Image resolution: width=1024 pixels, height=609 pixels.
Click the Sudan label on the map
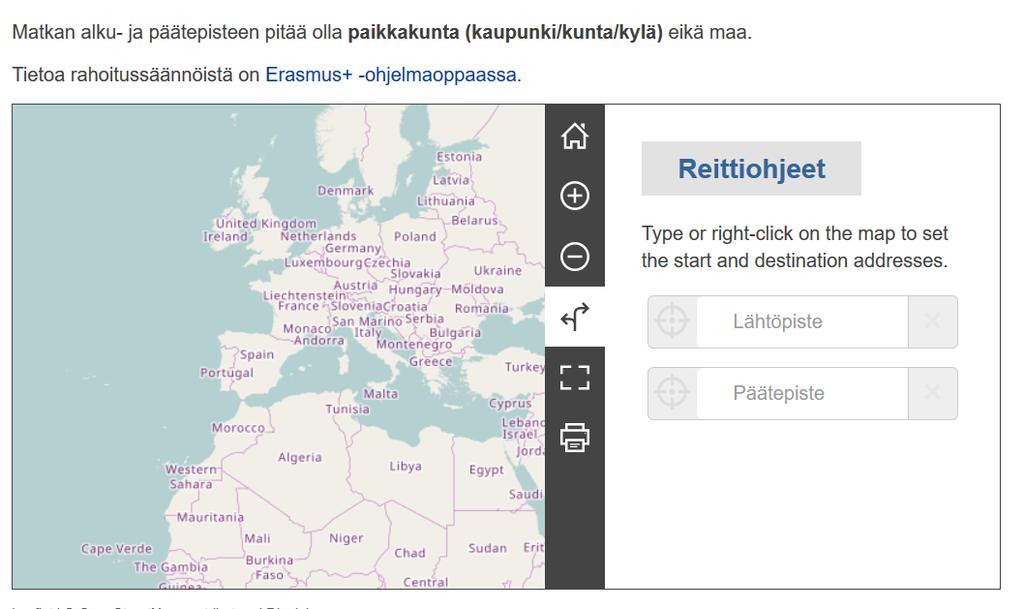487,548
